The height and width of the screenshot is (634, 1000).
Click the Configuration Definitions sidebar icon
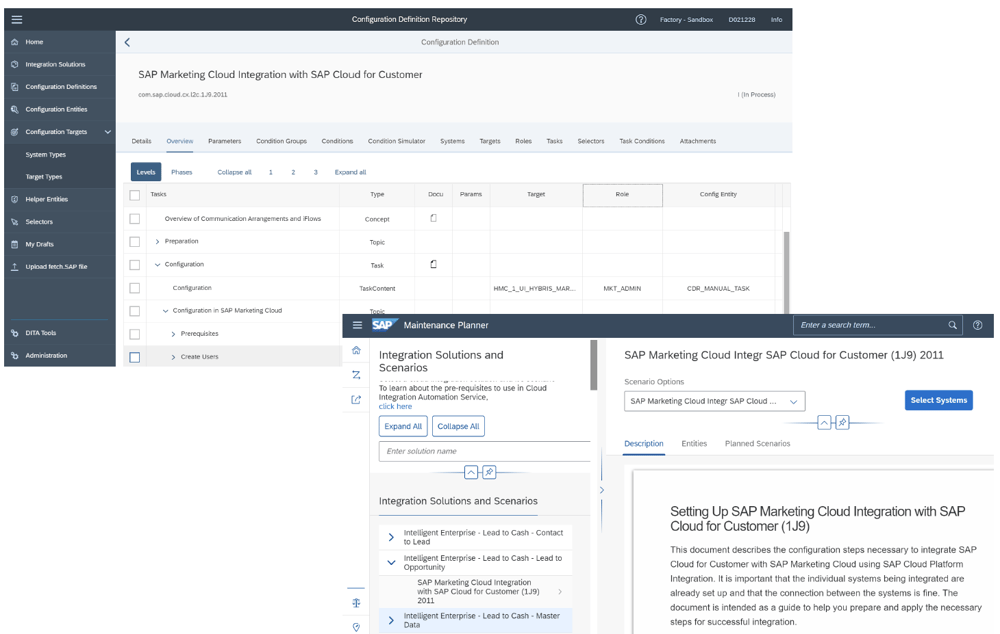(x=15, y=87)
